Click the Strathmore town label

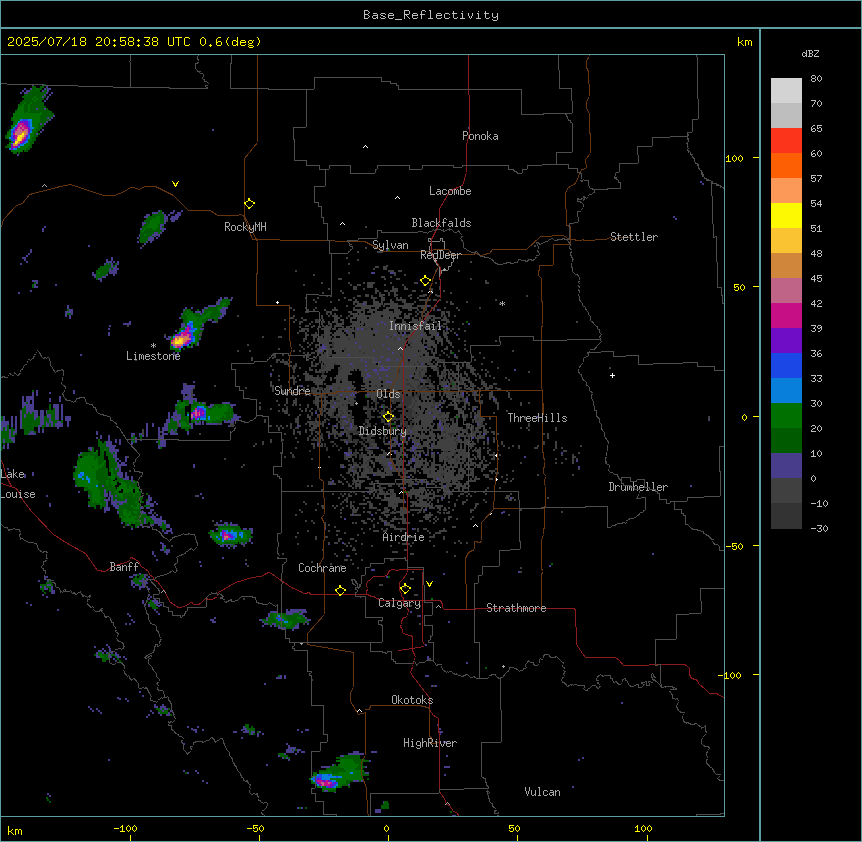pyautogui.click(x=516, y=608)
